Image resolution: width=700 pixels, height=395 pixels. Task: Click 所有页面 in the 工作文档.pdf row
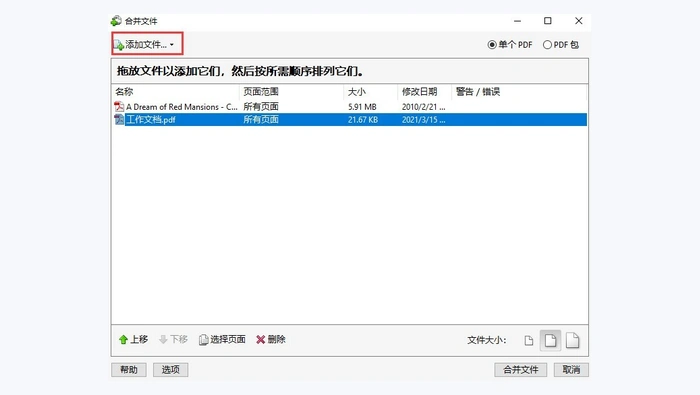(x=261, y=120)
